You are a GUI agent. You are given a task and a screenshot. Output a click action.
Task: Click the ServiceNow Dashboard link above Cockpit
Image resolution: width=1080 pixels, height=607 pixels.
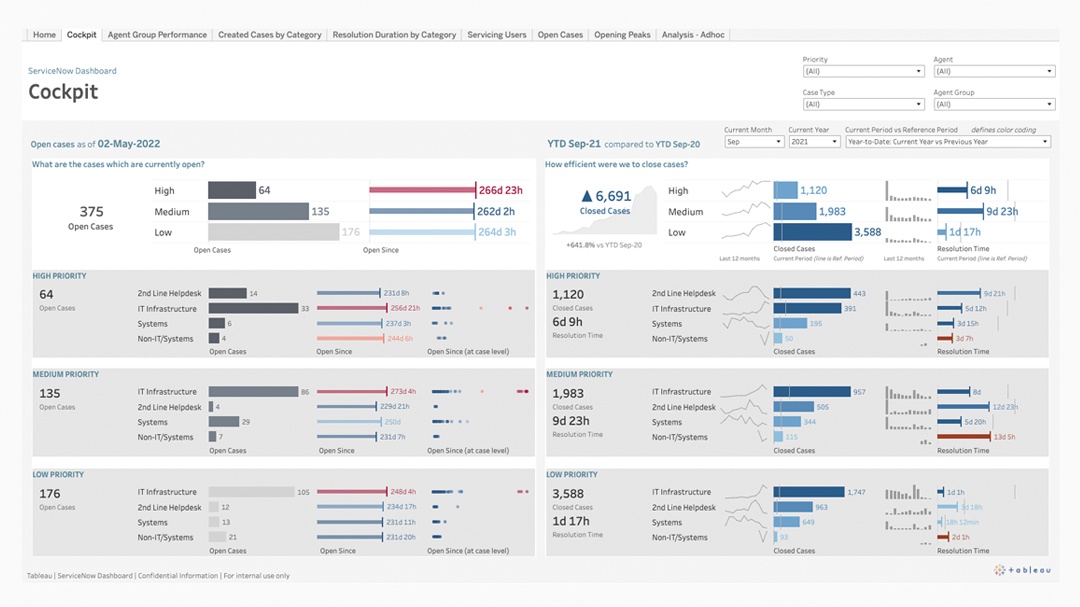72,71
